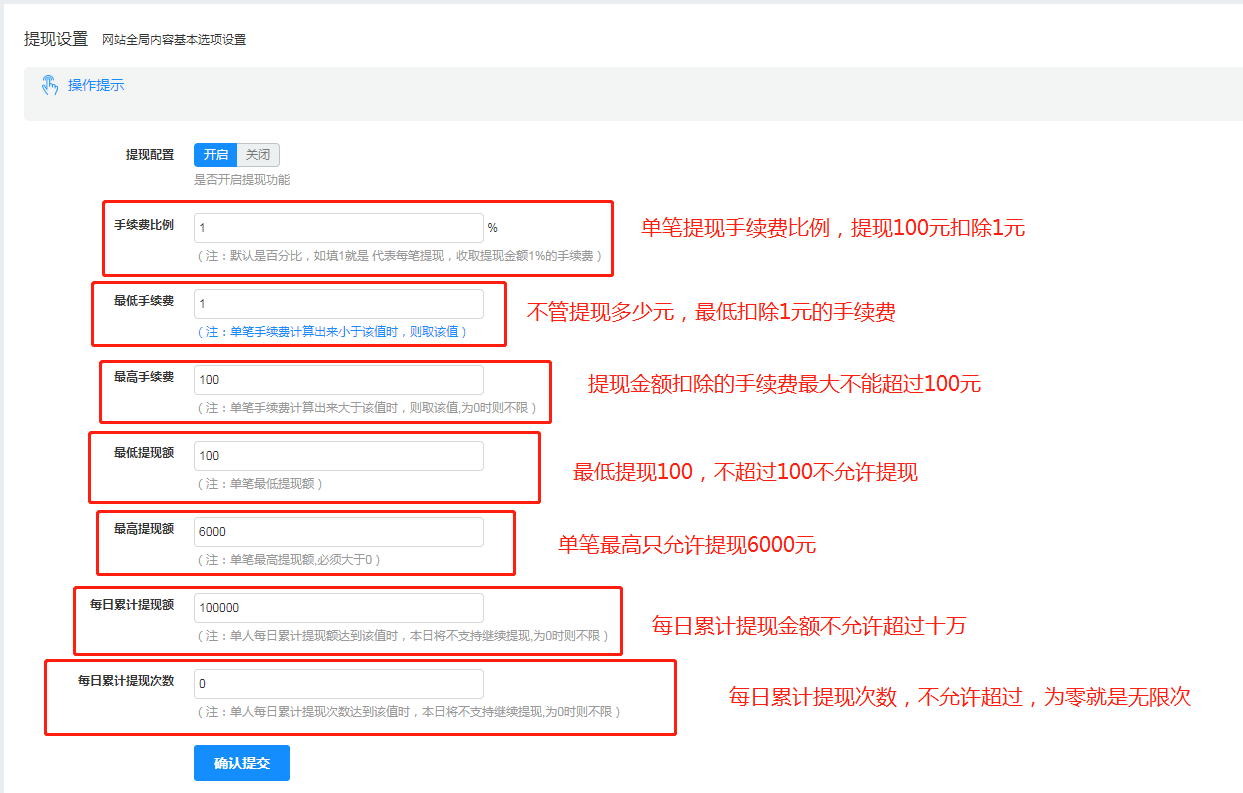Focus the 手续费比例 input field
This screenshot has width=1243, height=793.
pos(338,228)
